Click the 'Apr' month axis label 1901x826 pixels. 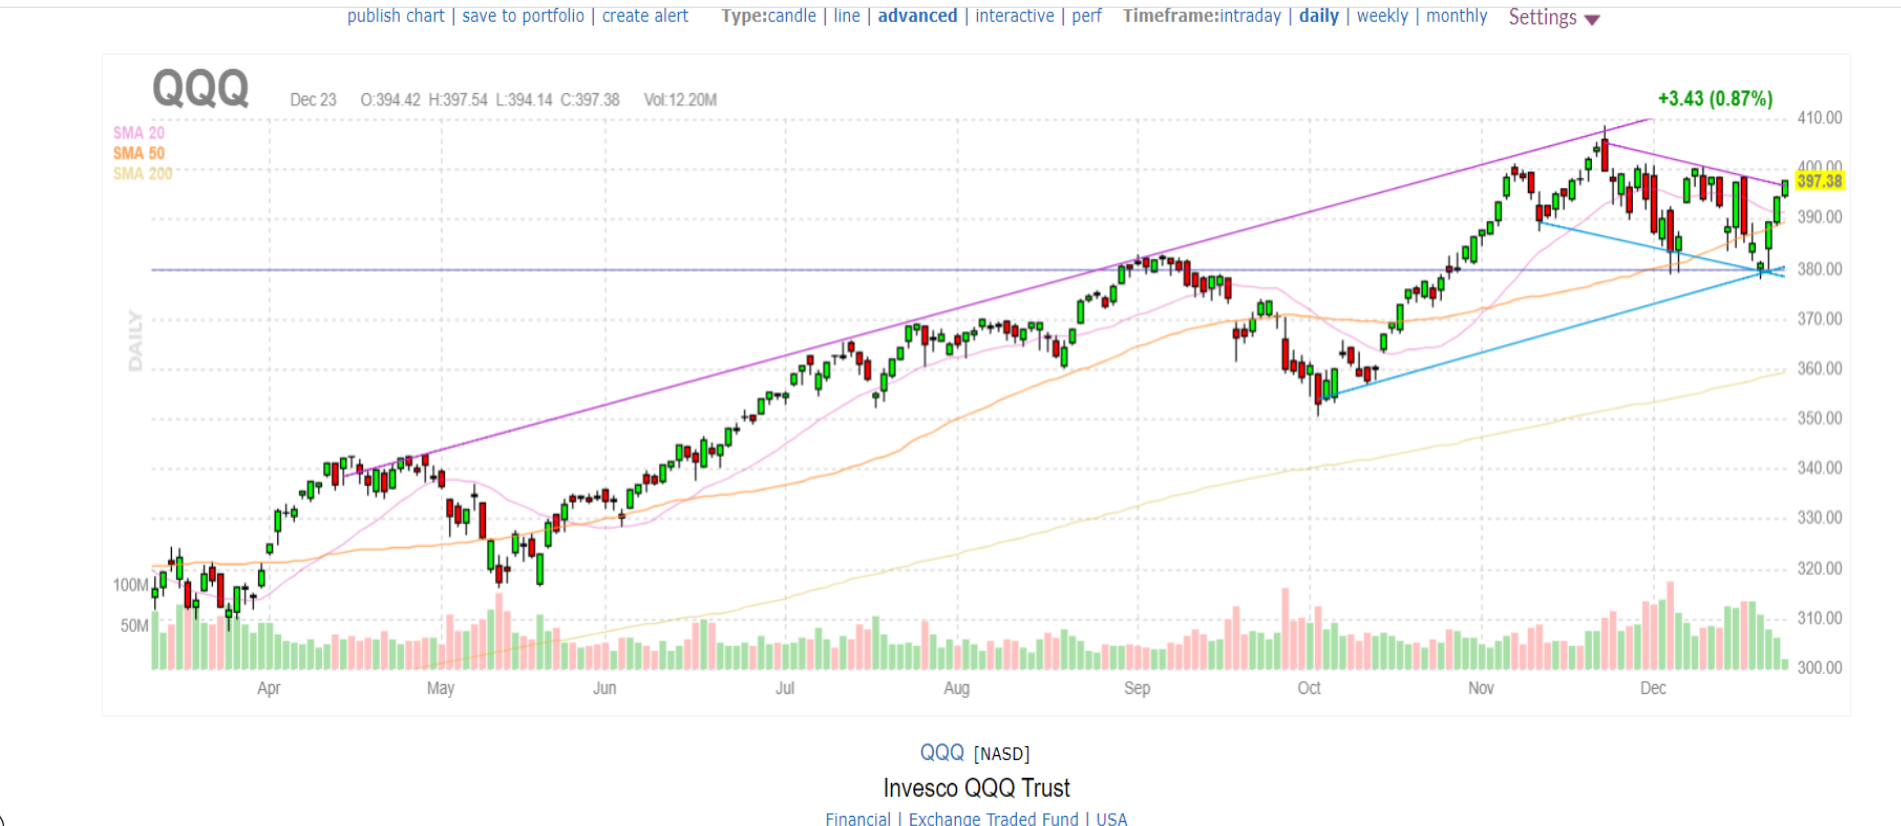pos(269,688)
